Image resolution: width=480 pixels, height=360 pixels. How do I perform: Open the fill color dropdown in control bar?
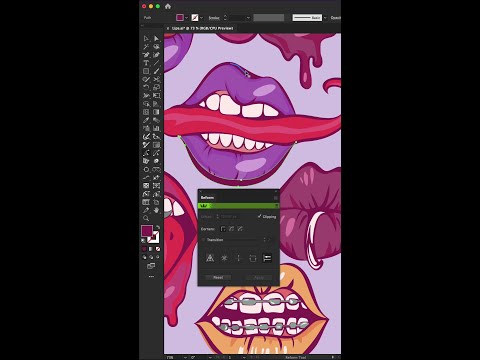(186, 18)
